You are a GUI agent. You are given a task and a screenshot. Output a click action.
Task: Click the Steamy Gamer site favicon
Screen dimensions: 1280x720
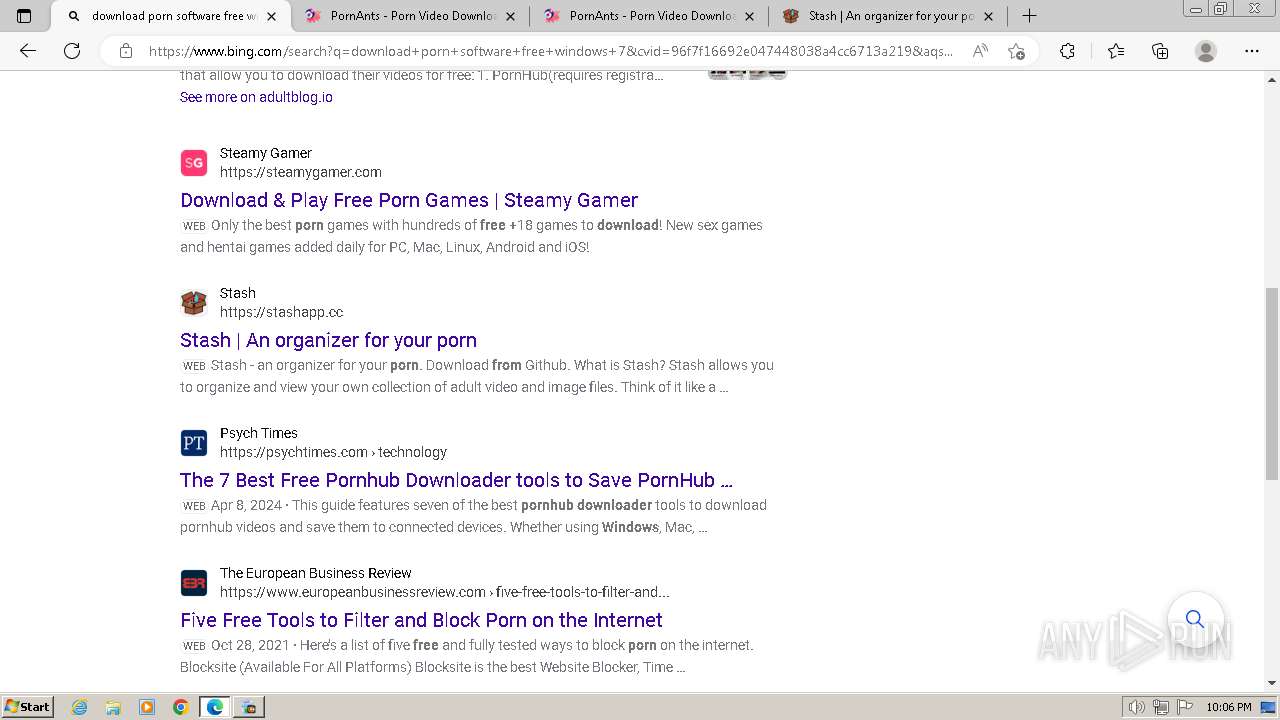(194, 163)
